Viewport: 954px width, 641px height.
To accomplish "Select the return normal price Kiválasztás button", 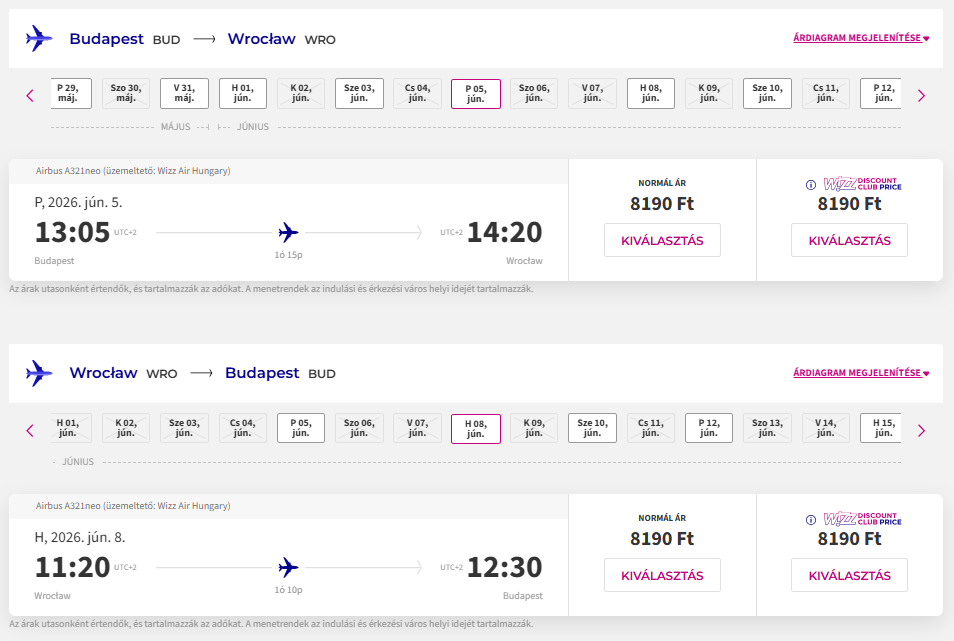I will [x=662, y=575].
